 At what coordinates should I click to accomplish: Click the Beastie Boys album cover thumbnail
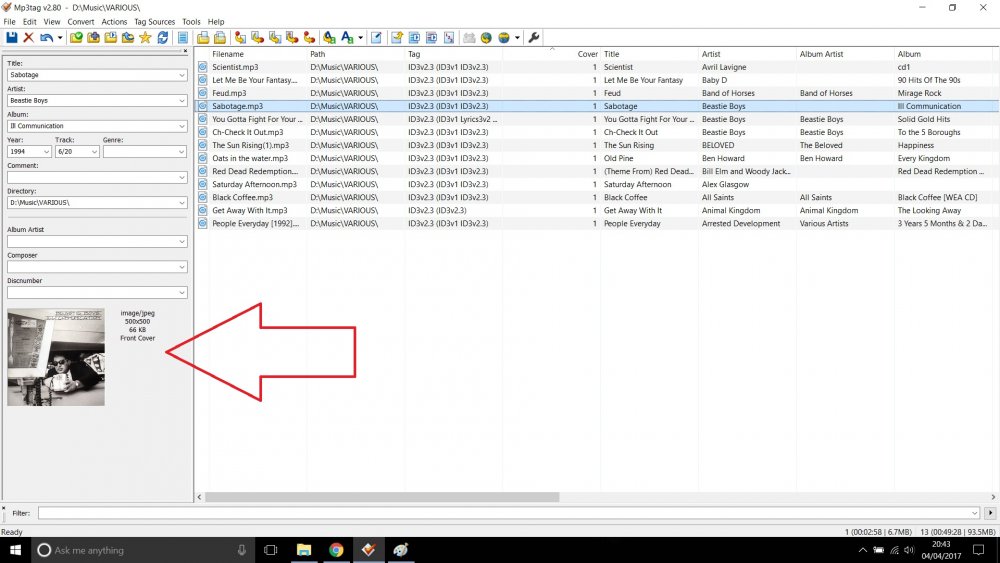click(x=56, y=357)
